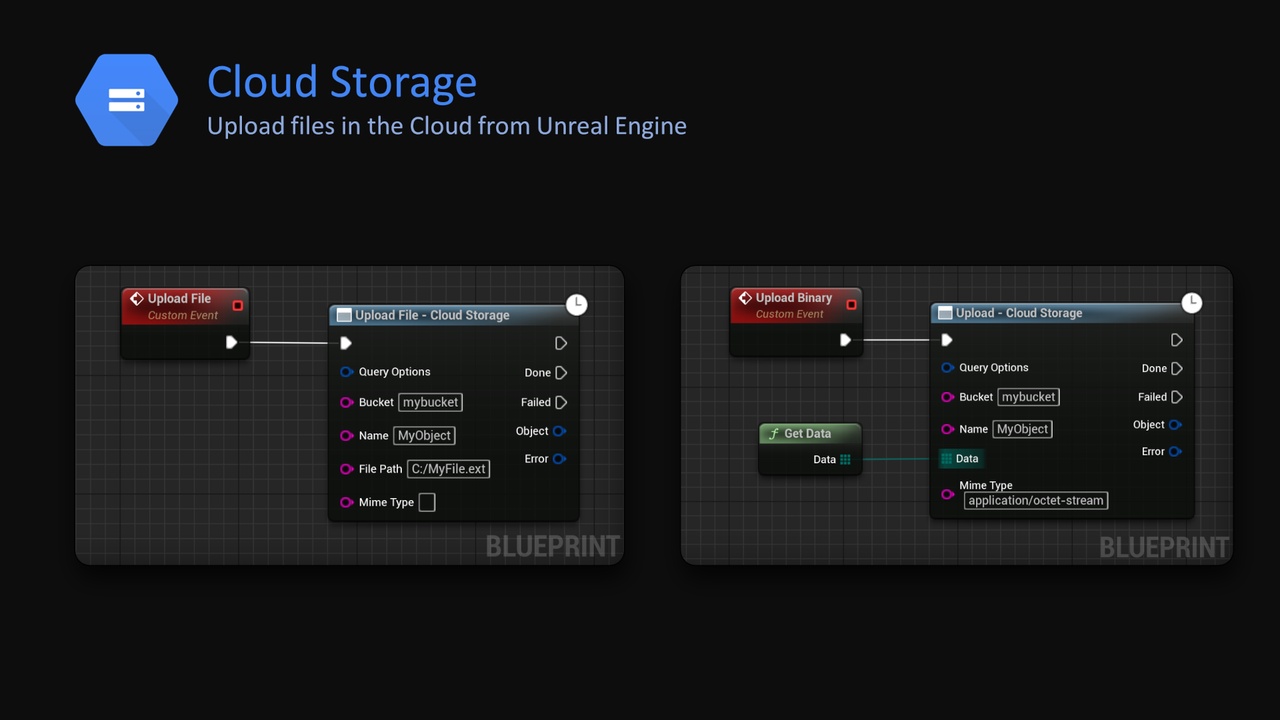Viewport: 1280px width, 720px height.
Task: Click the function f icon on Get Data node
Action: click(x=773, y=434)
